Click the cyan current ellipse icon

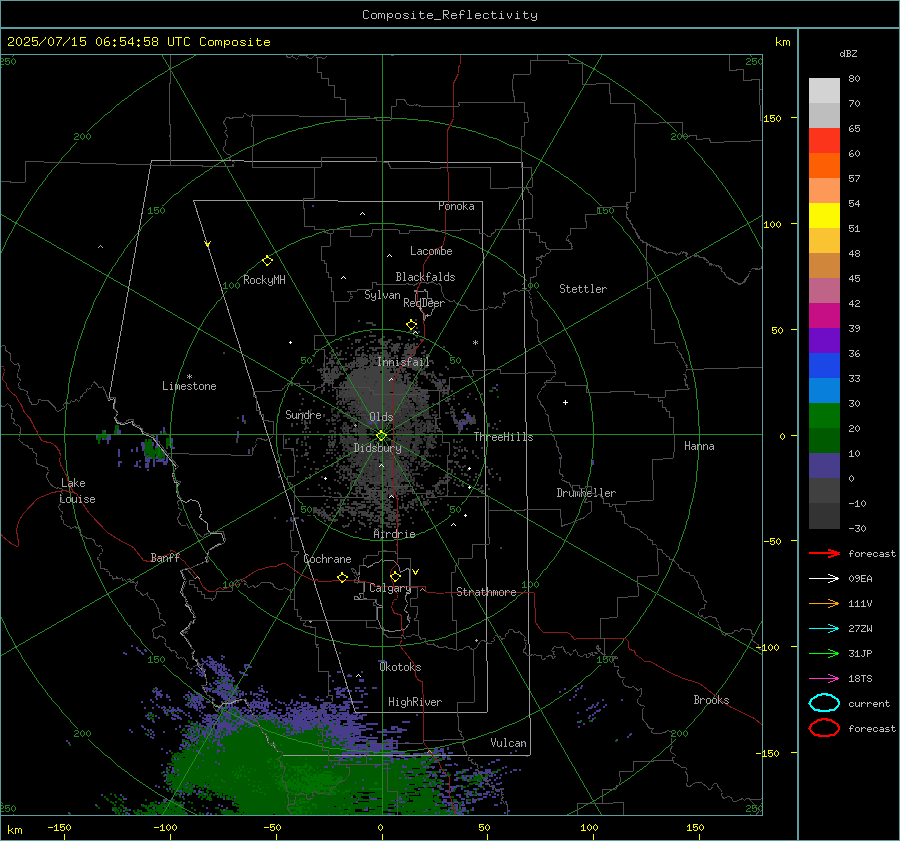(824, 703)
